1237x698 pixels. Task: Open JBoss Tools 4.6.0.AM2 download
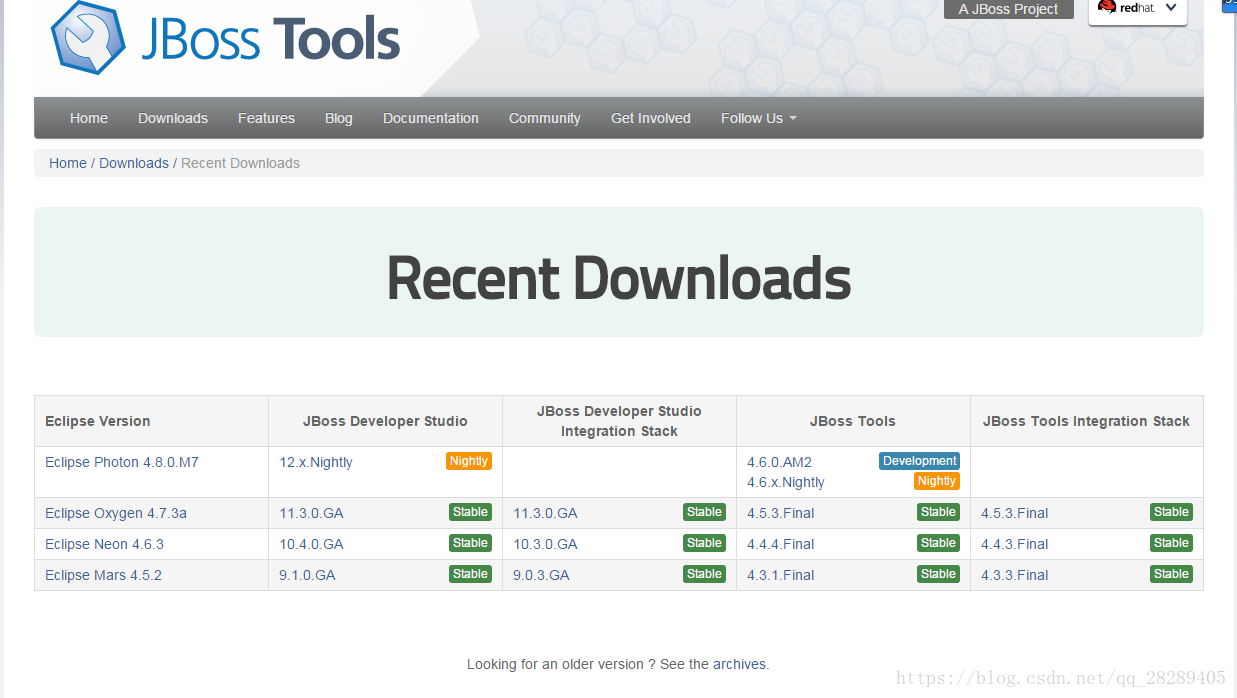coord(779,462)
